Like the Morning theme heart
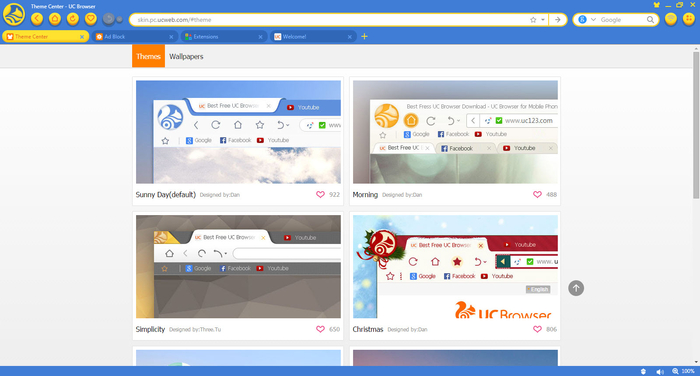The image size is (700, 376). (x=537, y=194)
